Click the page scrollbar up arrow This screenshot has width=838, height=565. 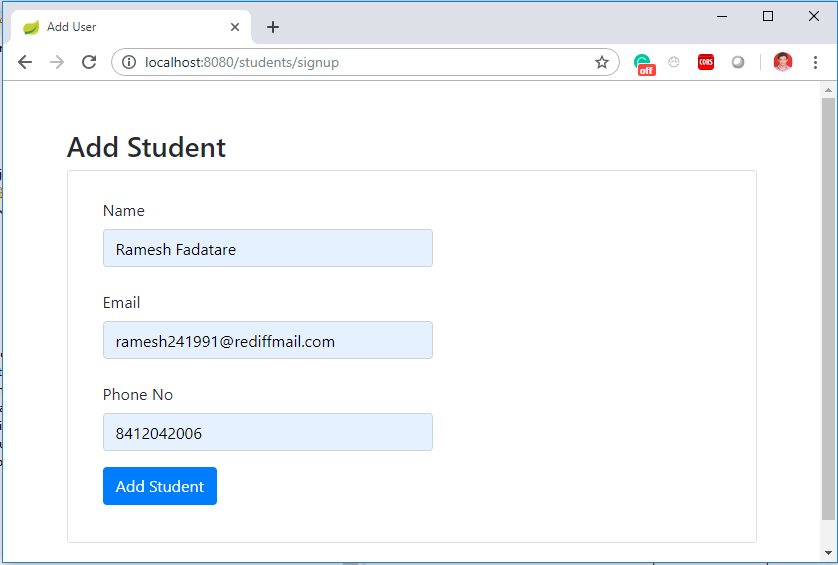[x=828, y=90]
